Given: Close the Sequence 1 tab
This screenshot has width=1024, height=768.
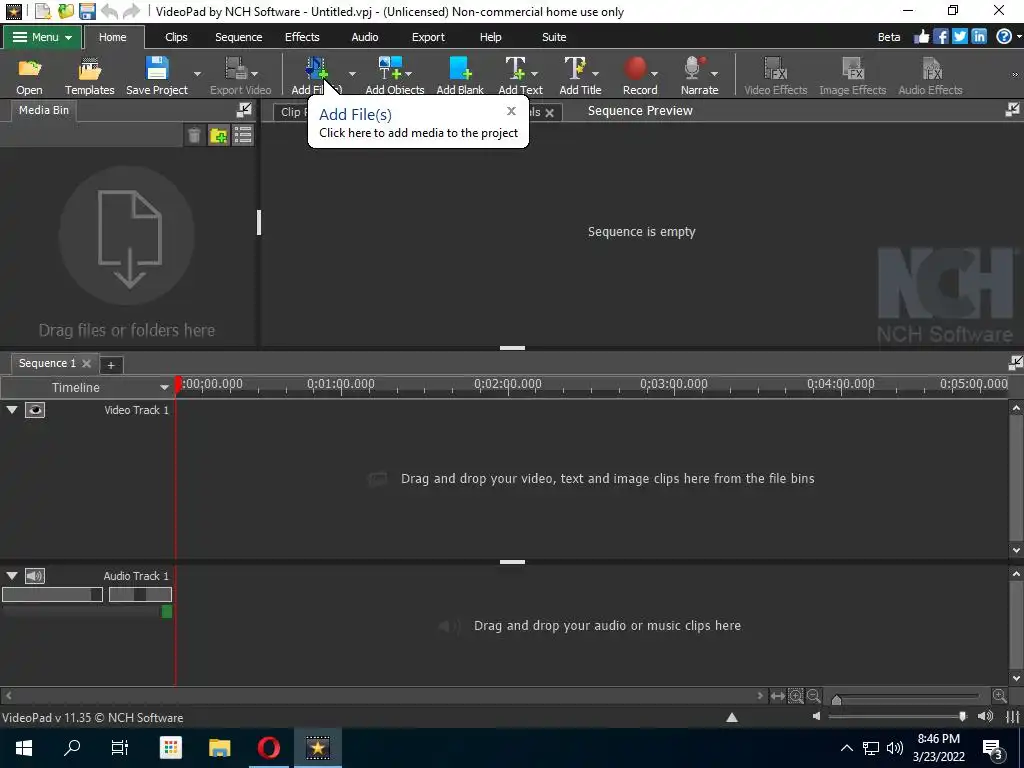Looking at the screenshot, I should click(x=86, y=363).
